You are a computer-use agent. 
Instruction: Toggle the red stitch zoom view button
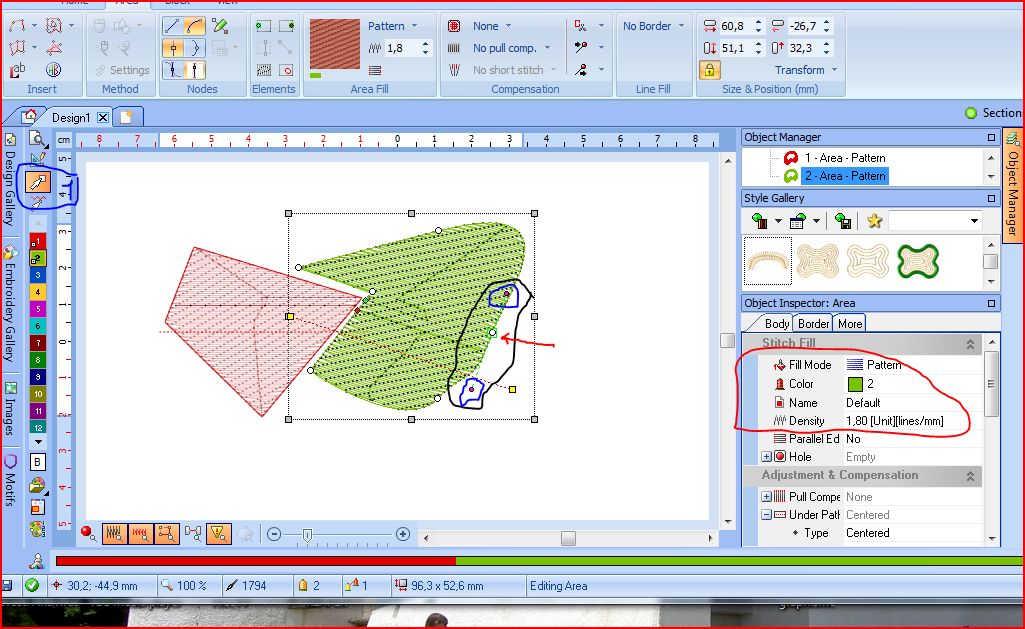click(141, 534)
